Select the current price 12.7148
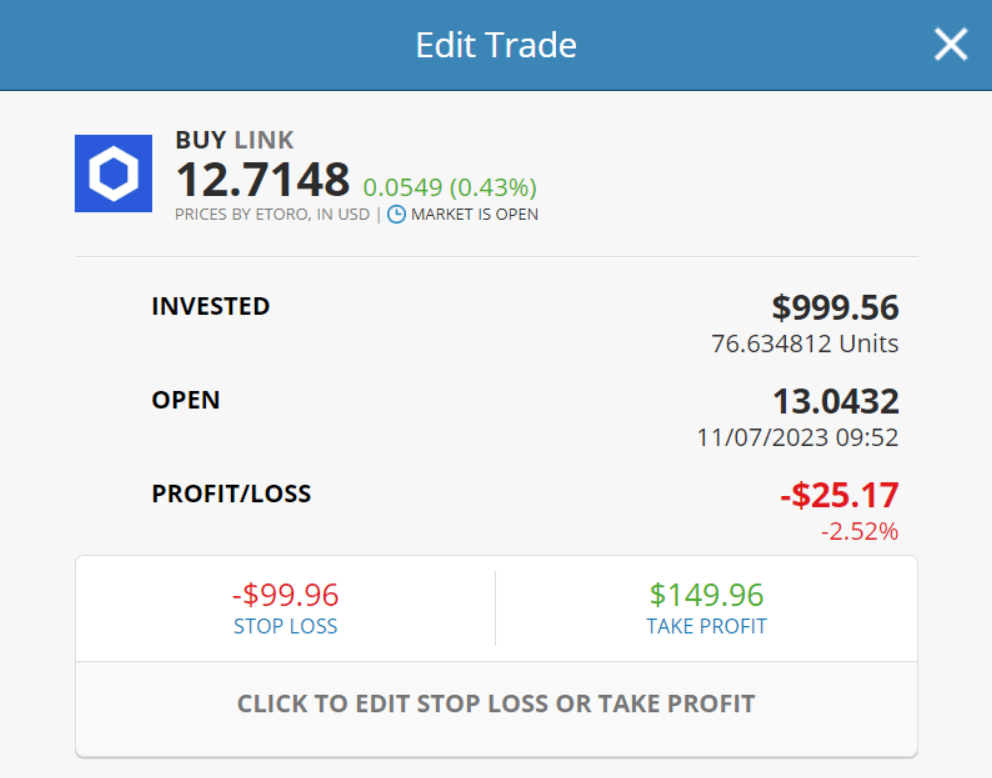Screen dimensions: 992x778 (262, 179)
